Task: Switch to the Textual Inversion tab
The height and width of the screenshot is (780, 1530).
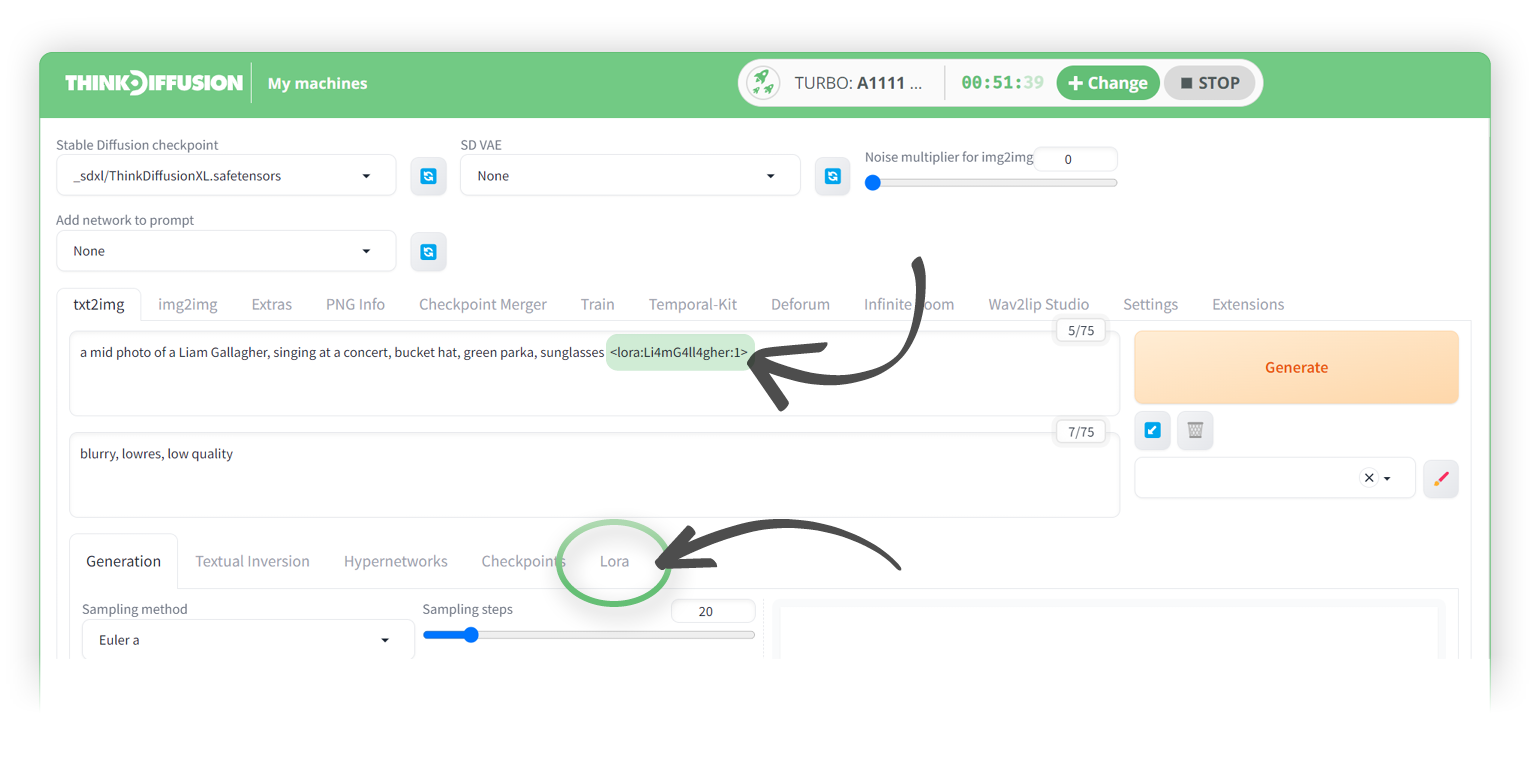Action: click(x=253, y=561)
